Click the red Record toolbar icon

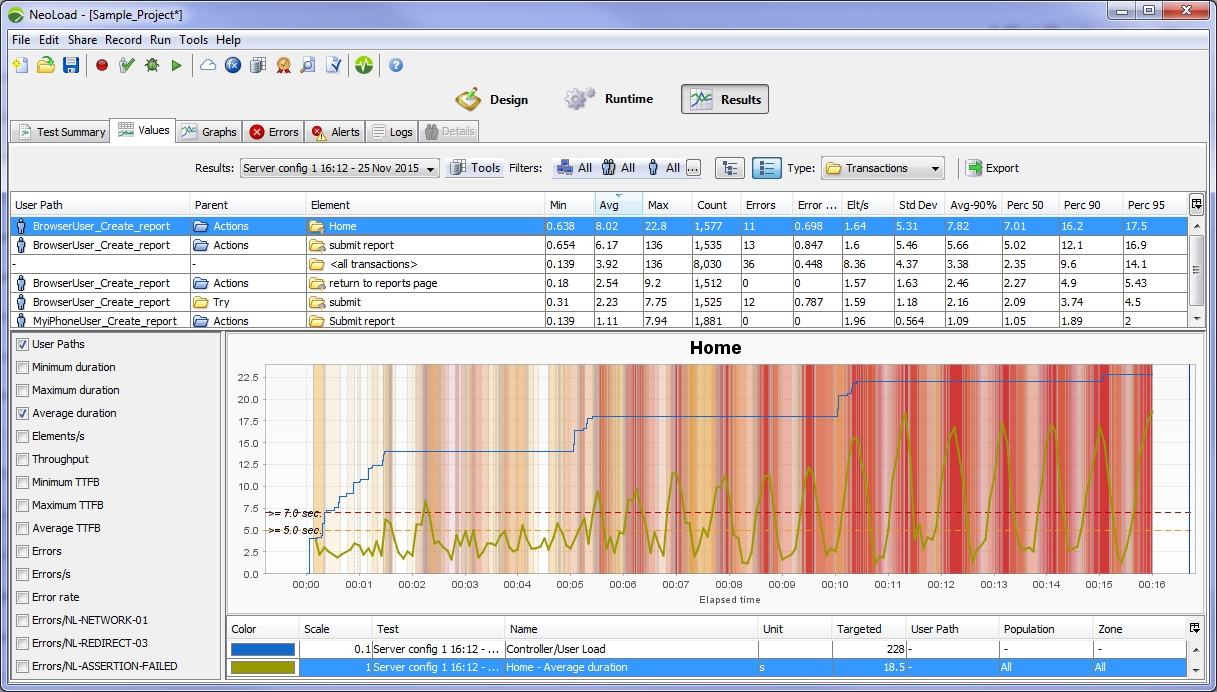pyautogui.click(x=102, y=65)
